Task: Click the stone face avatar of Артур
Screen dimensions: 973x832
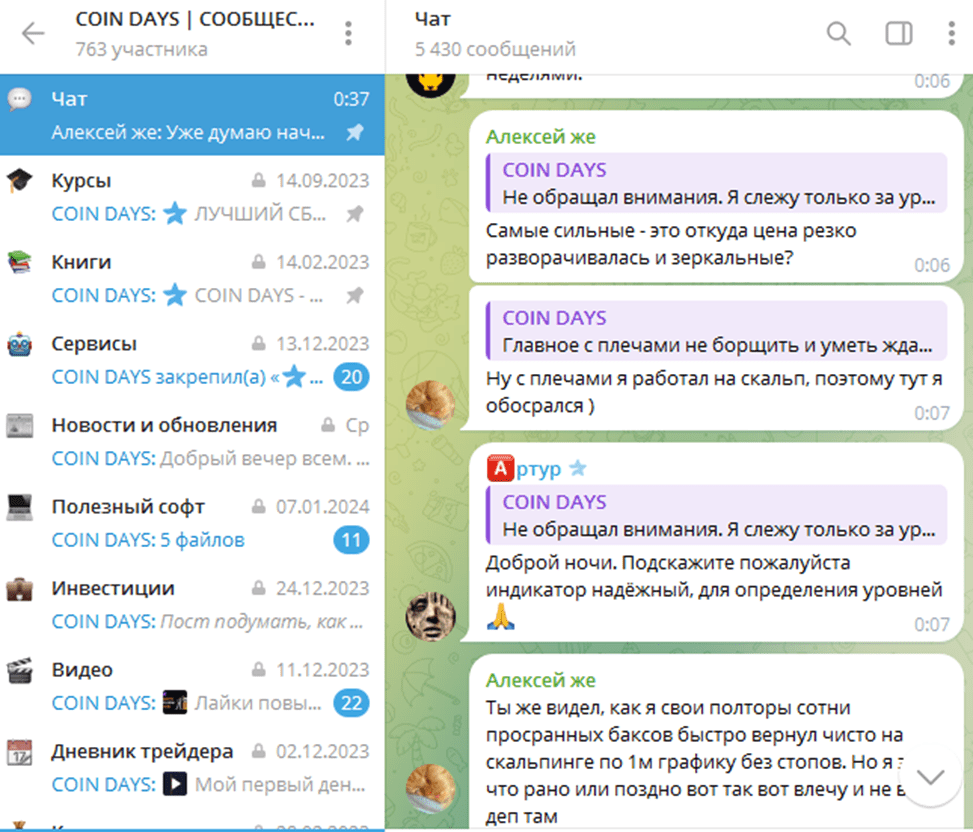Action: click(431, 617)
